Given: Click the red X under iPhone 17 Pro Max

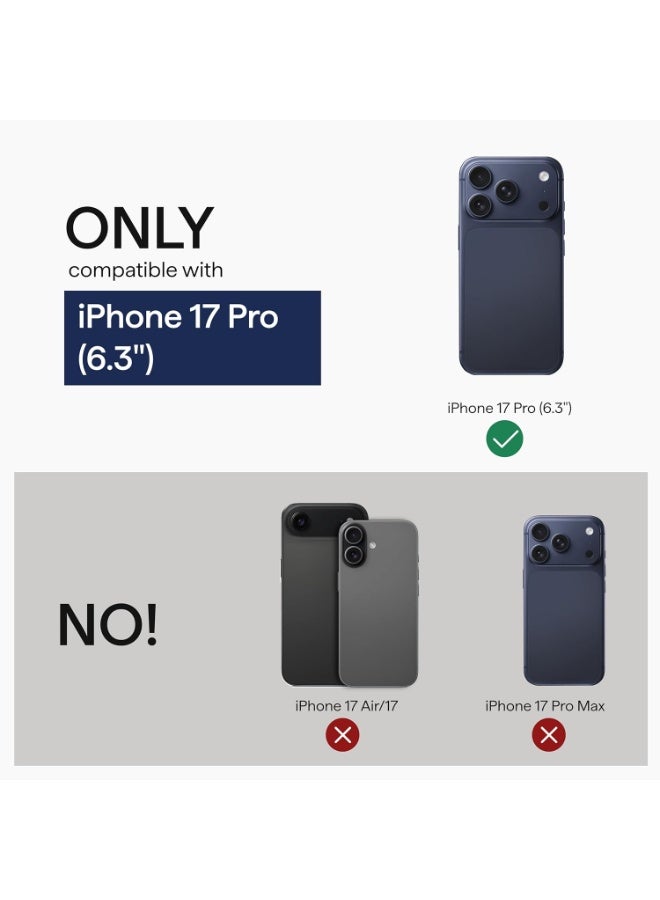Looking at the screenshot, I should 549,735.
